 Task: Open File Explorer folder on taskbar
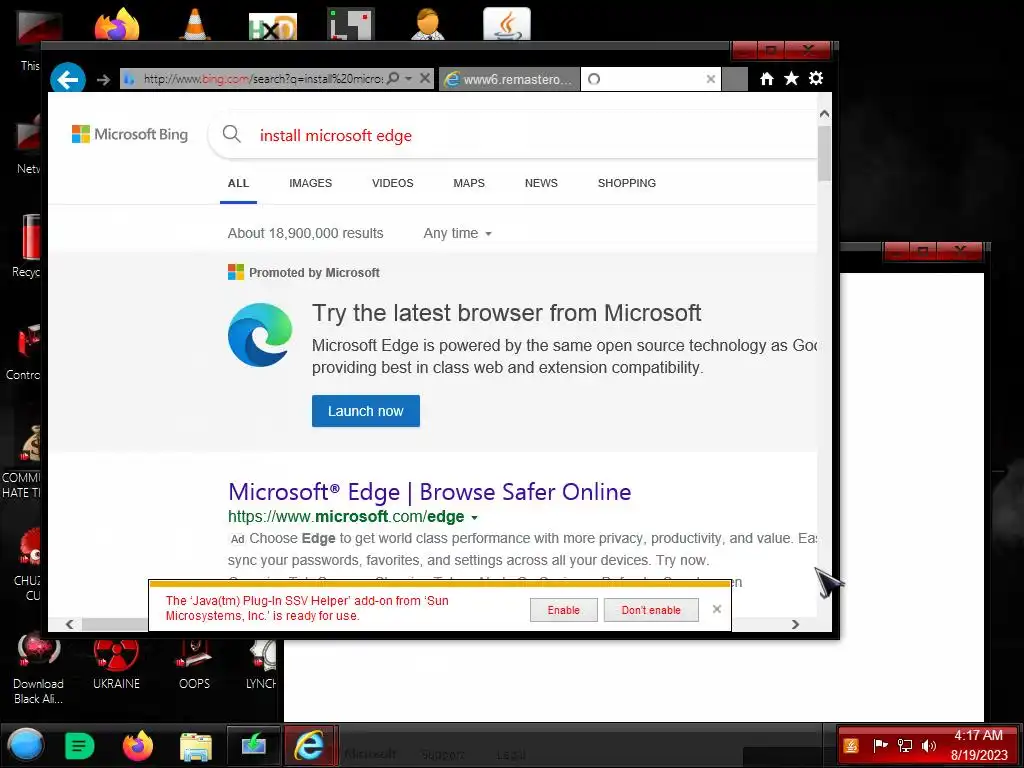coord(196,746)
